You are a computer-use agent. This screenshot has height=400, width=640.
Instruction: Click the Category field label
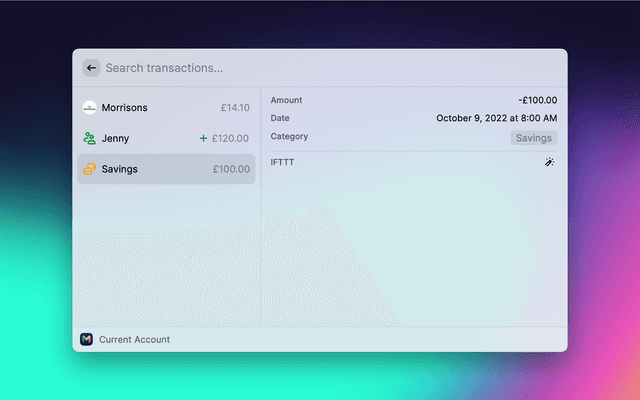[289, 136]
